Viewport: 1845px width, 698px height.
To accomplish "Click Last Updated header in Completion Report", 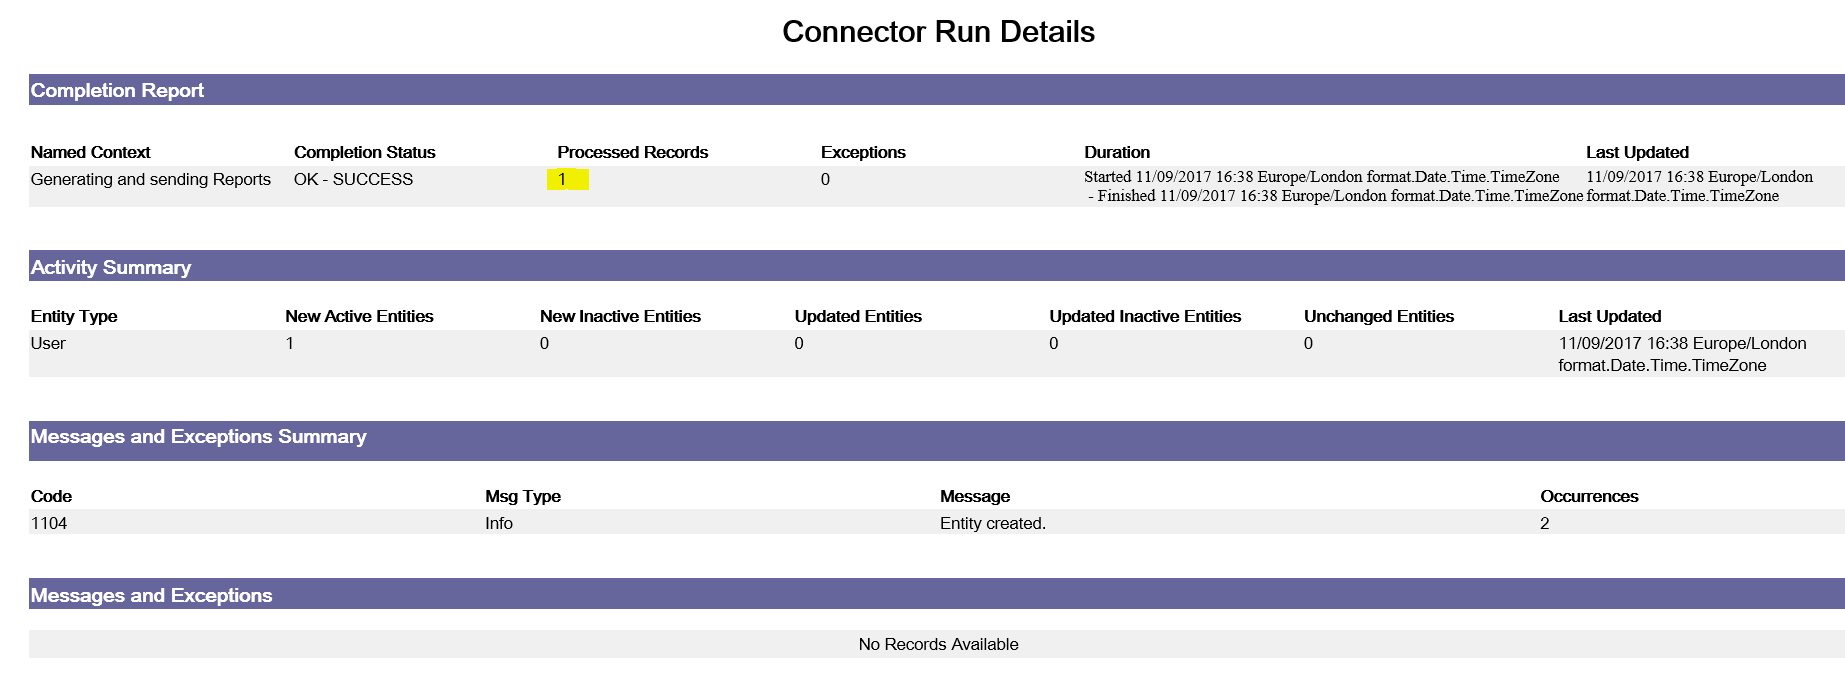I will [1637, 152].
